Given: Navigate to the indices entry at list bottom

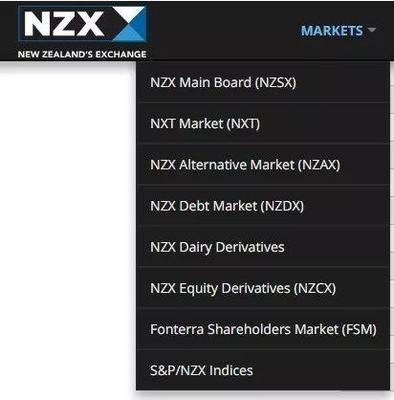Looking at the screenshot, I should (x=263, y=370).
